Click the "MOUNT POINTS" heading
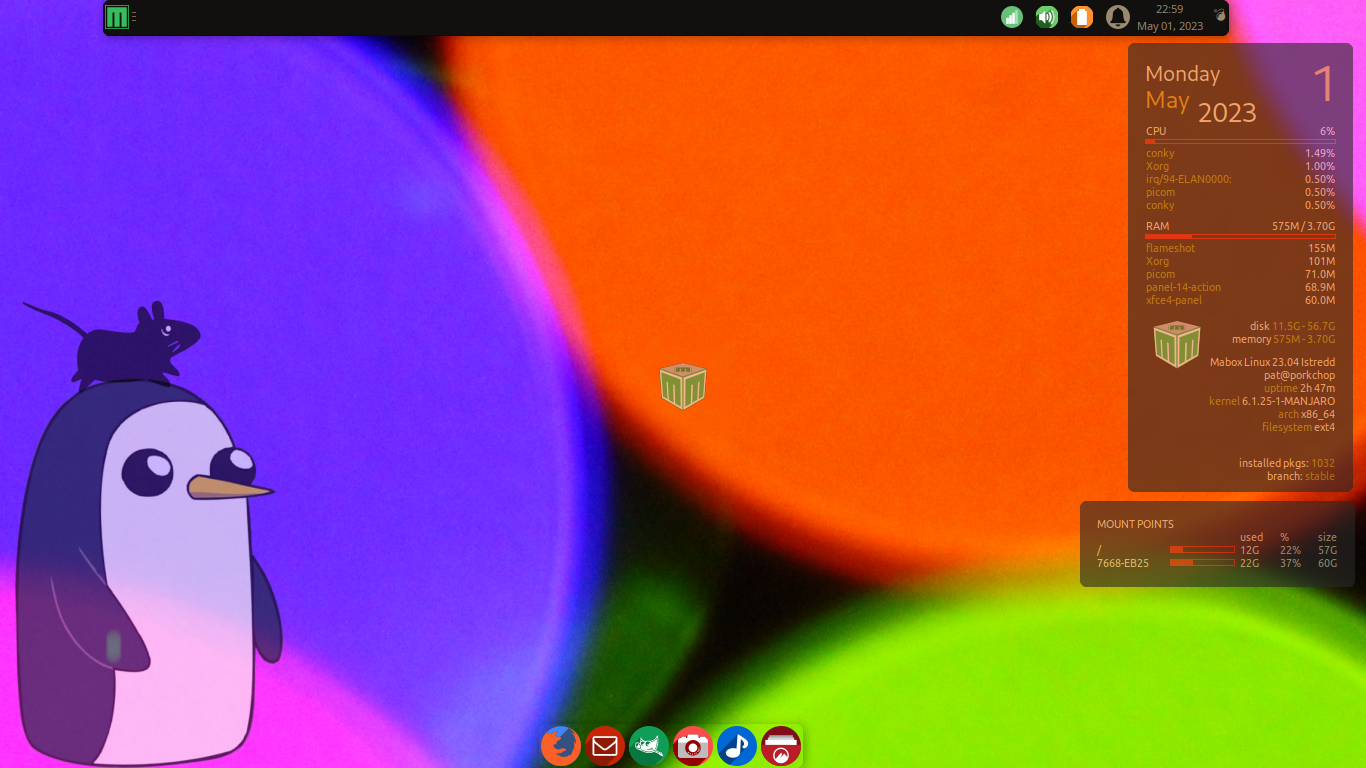Viewport: 1366px width, 768px height. click(1135, 524)
